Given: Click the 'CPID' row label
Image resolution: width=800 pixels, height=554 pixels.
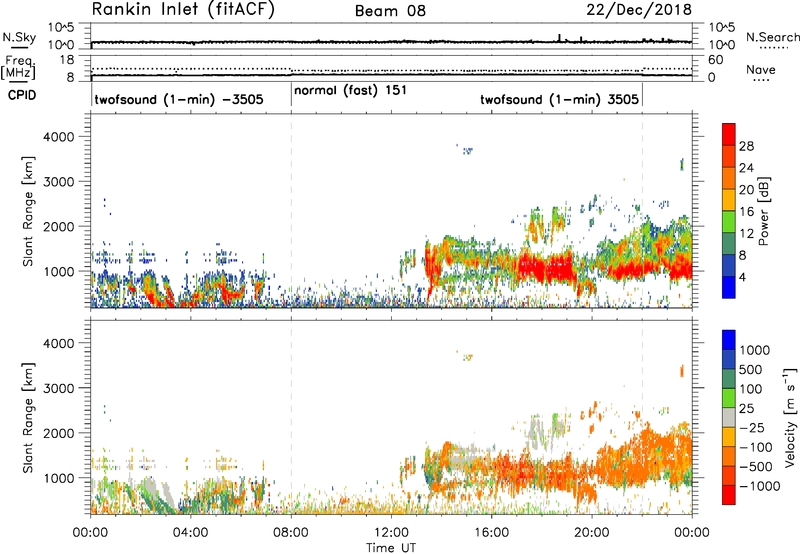Looking at the screenshot, I should click(21, 95).
